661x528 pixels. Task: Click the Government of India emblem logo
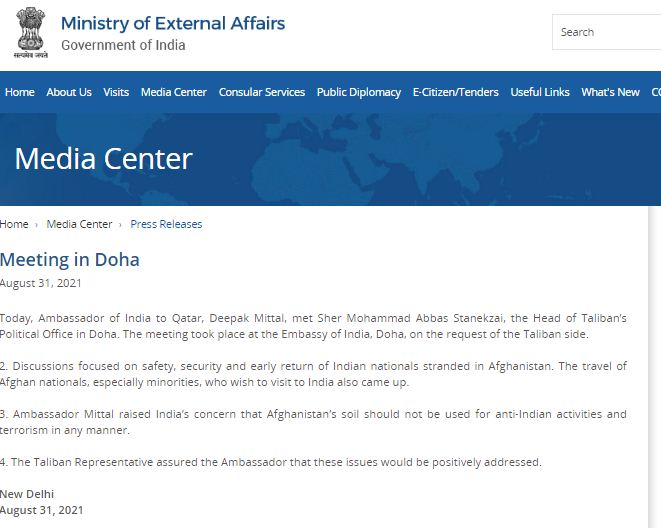[x=31, y=33]
